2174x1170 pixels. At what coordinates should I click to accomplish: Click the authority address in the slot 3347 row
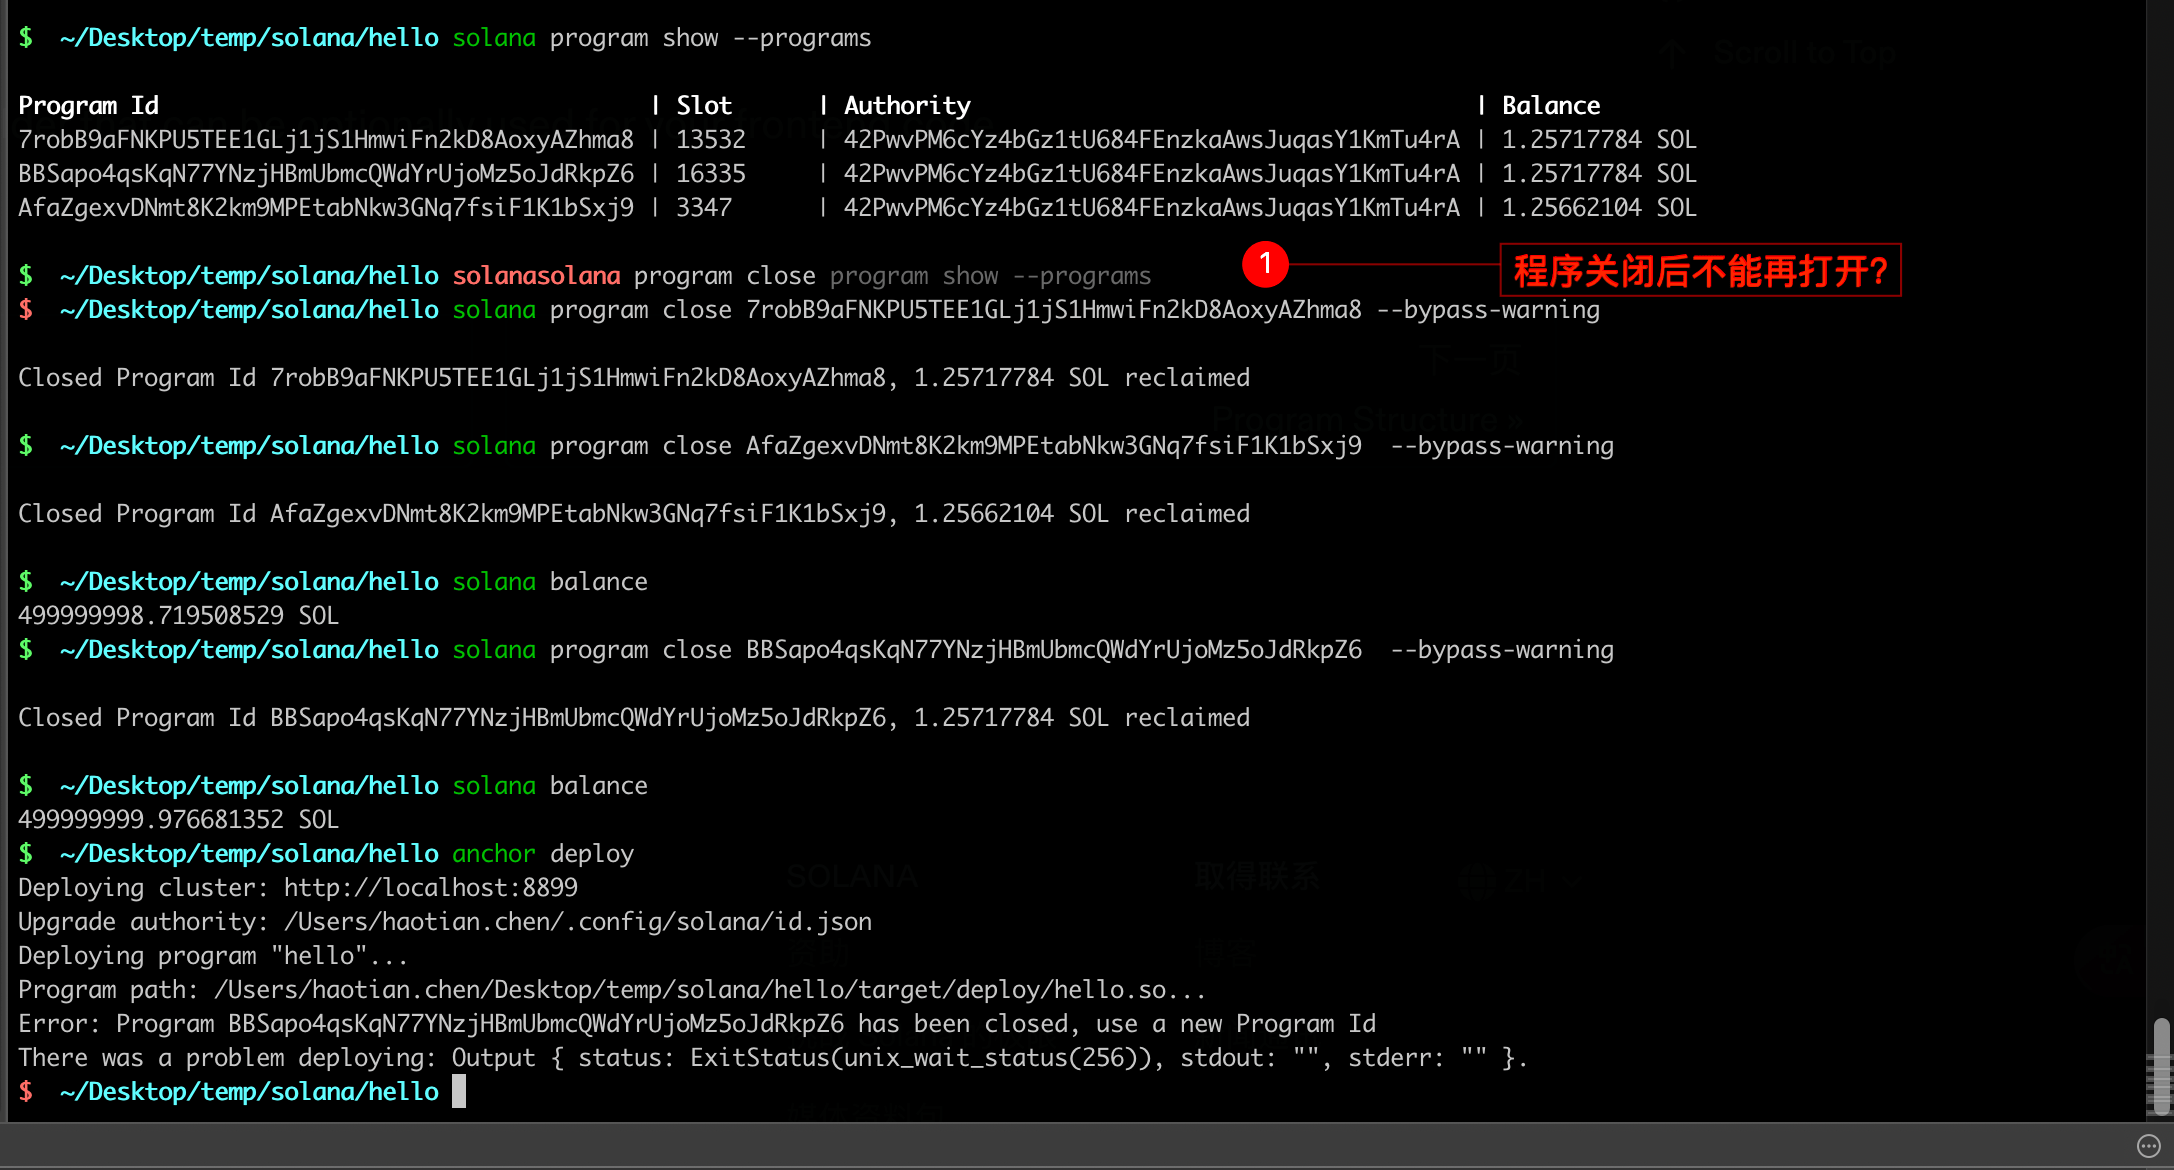pyautogui.click(x=1152, y=208)
